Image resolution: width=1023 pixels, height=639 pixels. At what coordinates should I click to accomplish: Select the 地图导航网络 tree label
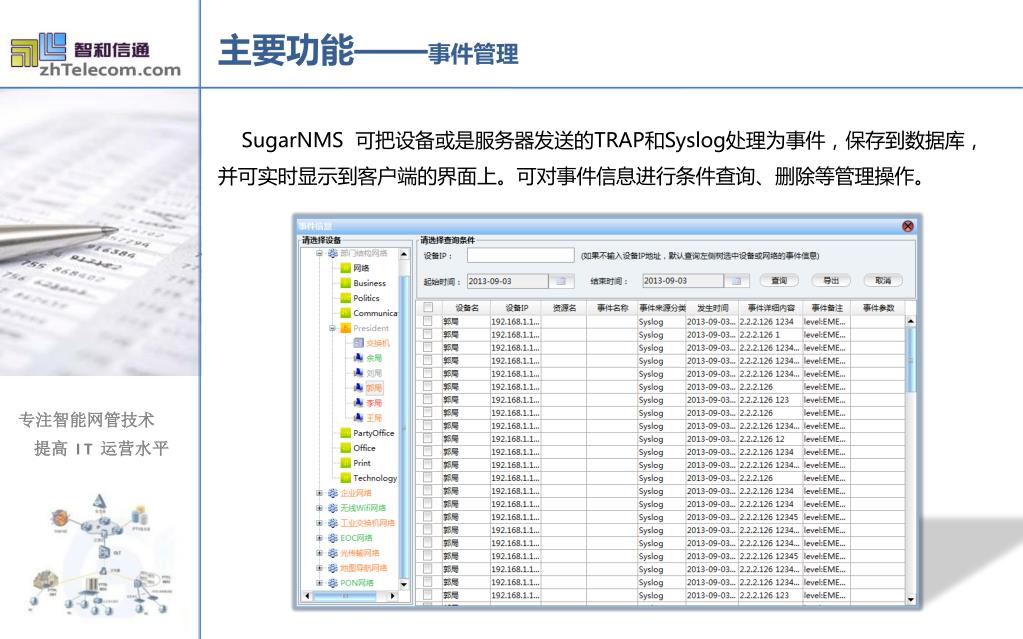[363, 569]
